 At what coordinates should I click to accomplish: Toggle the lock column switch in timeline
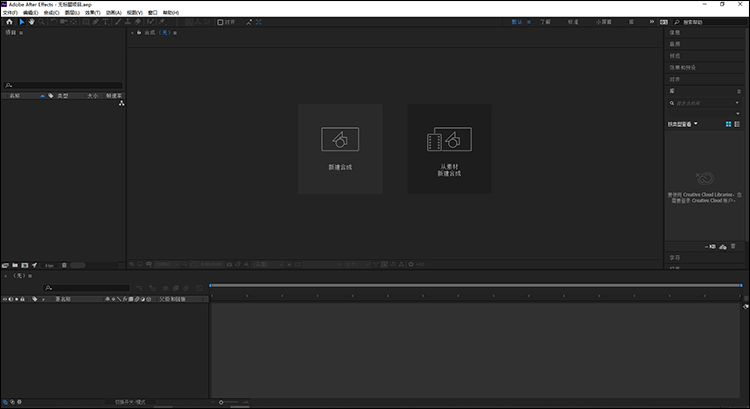22,299
